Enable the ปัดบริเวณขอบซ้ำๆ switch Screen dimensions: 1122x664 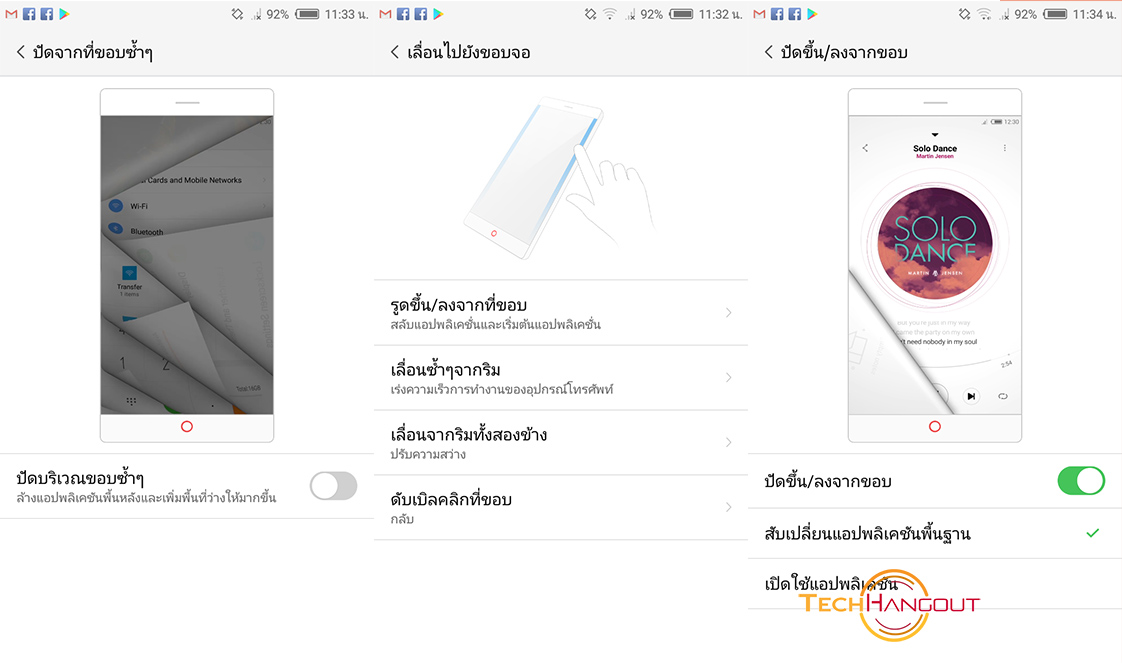tap(333, 486)
